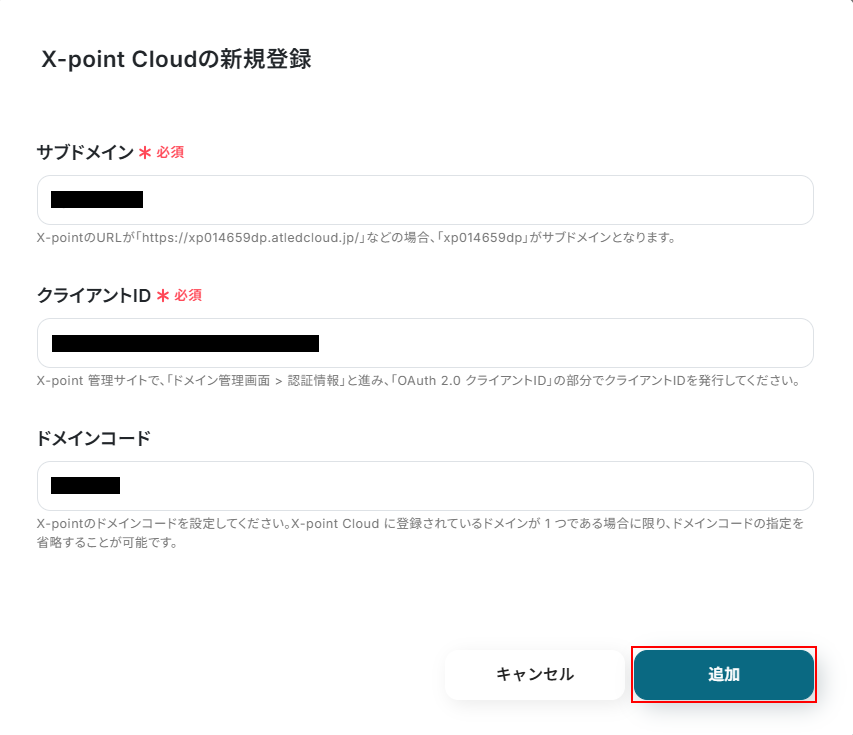Click the 追加 button
This screenshot has width=853, height=735.
724,675
